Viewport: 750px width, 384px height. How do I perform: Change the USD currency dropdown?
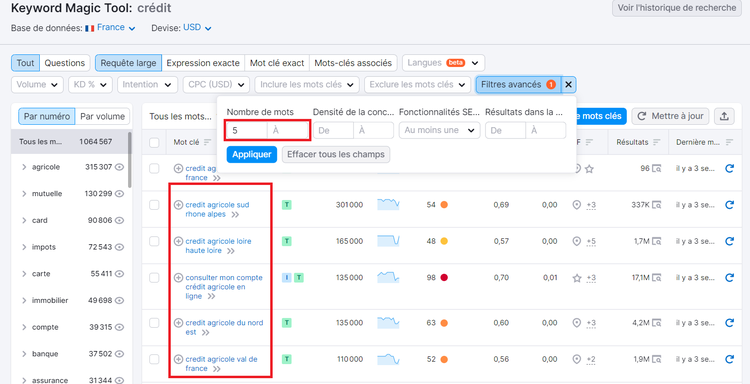pos(197,28)
